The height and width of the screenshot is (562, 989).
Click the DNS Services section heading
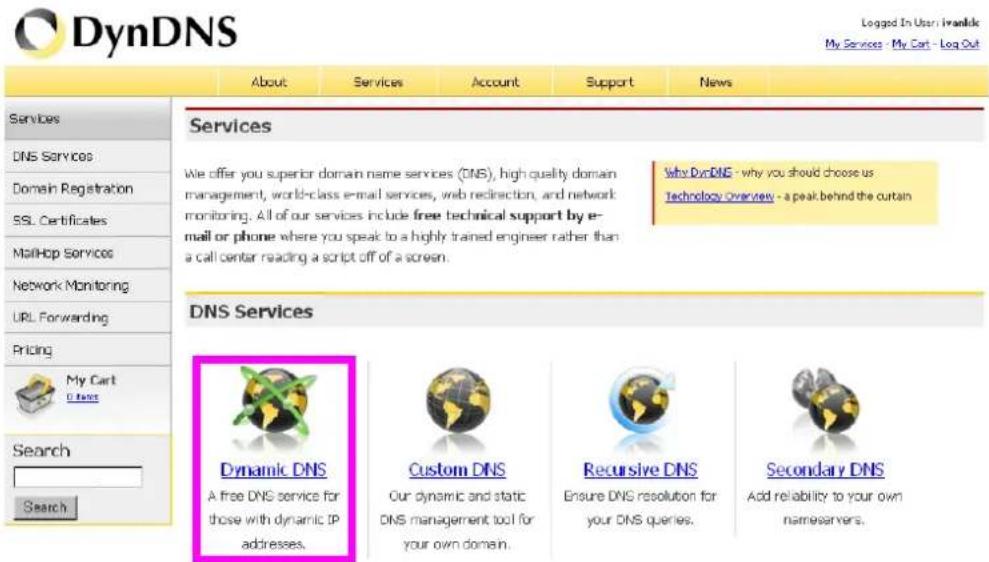[x=251, y=312]
